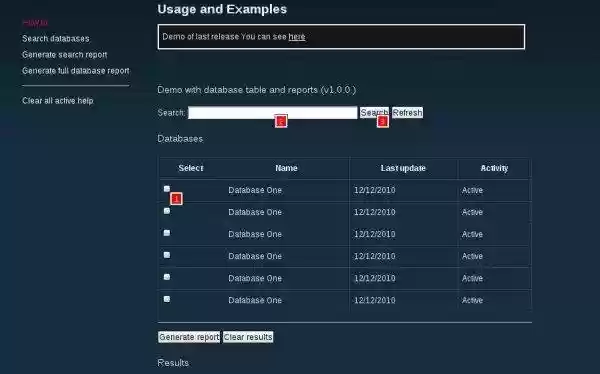Click 'Database One' in the last row
Viewport: 600px width, 374px height.
tap(255, 301)
